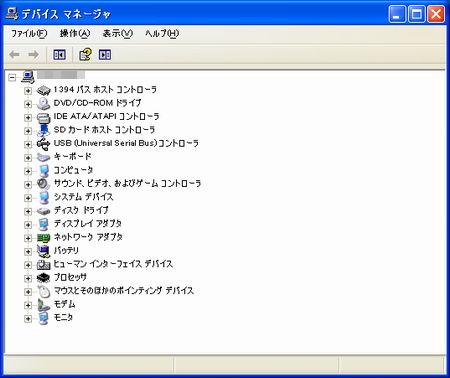
Task: Expand the IDE ATA/ATAPI コントローラ node
Action: [28, 117]
